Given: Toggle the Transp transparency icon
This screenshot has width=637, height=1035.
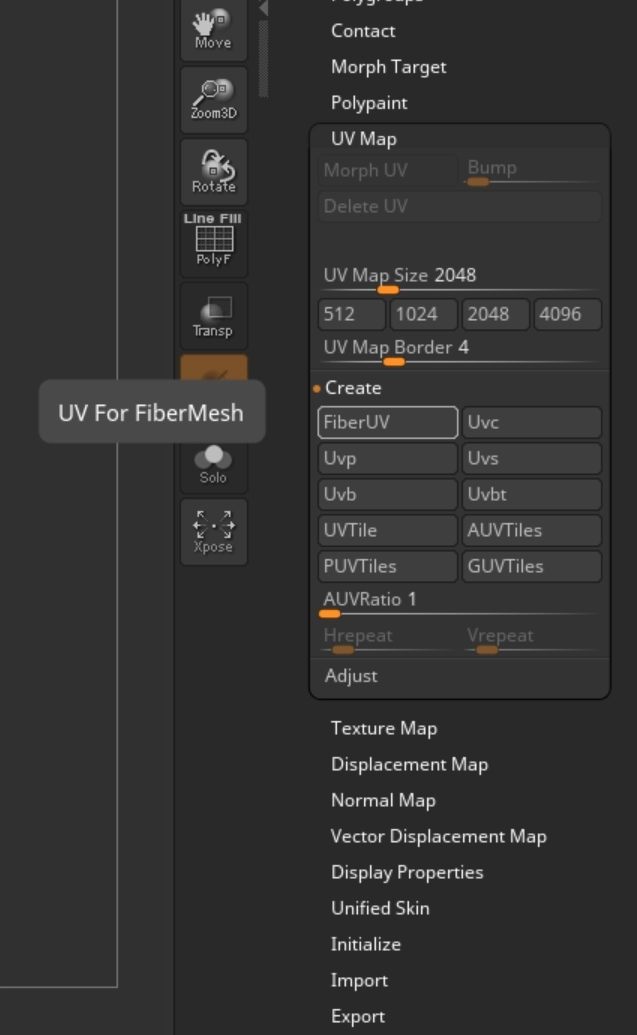Looking at the screenshot, I should point(213,316).
